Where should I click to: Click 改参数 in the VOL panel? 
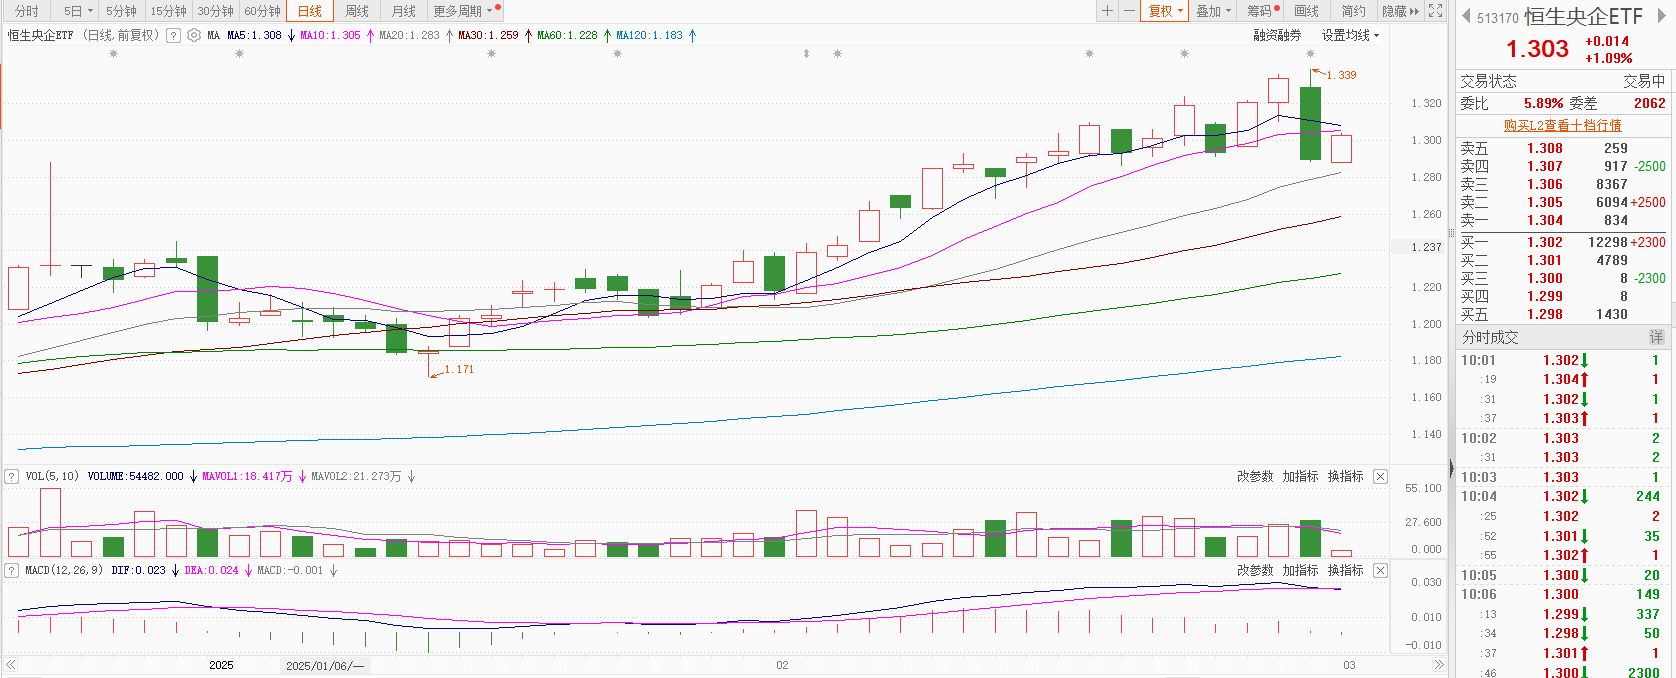click(x=1254, y=476)
